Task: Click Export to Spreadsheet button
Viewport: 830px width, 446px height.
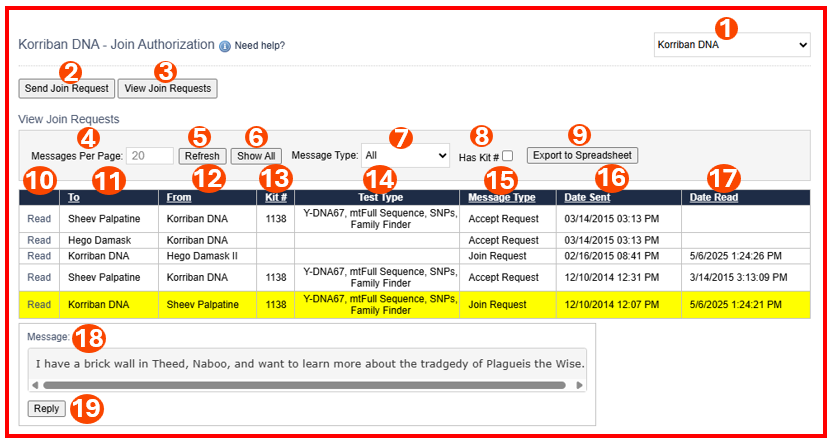Action: click(x=582, y=155)
